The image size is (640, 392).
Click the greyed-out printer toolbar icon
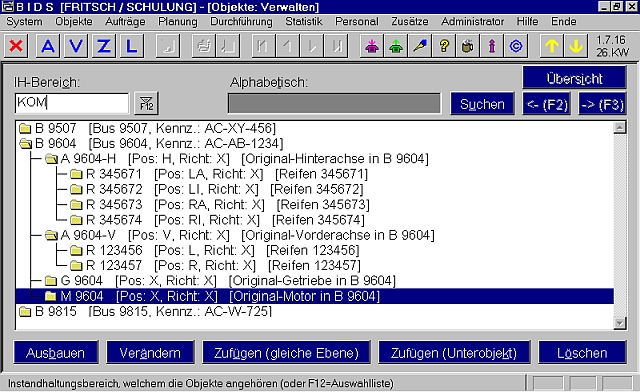[204, 46]
